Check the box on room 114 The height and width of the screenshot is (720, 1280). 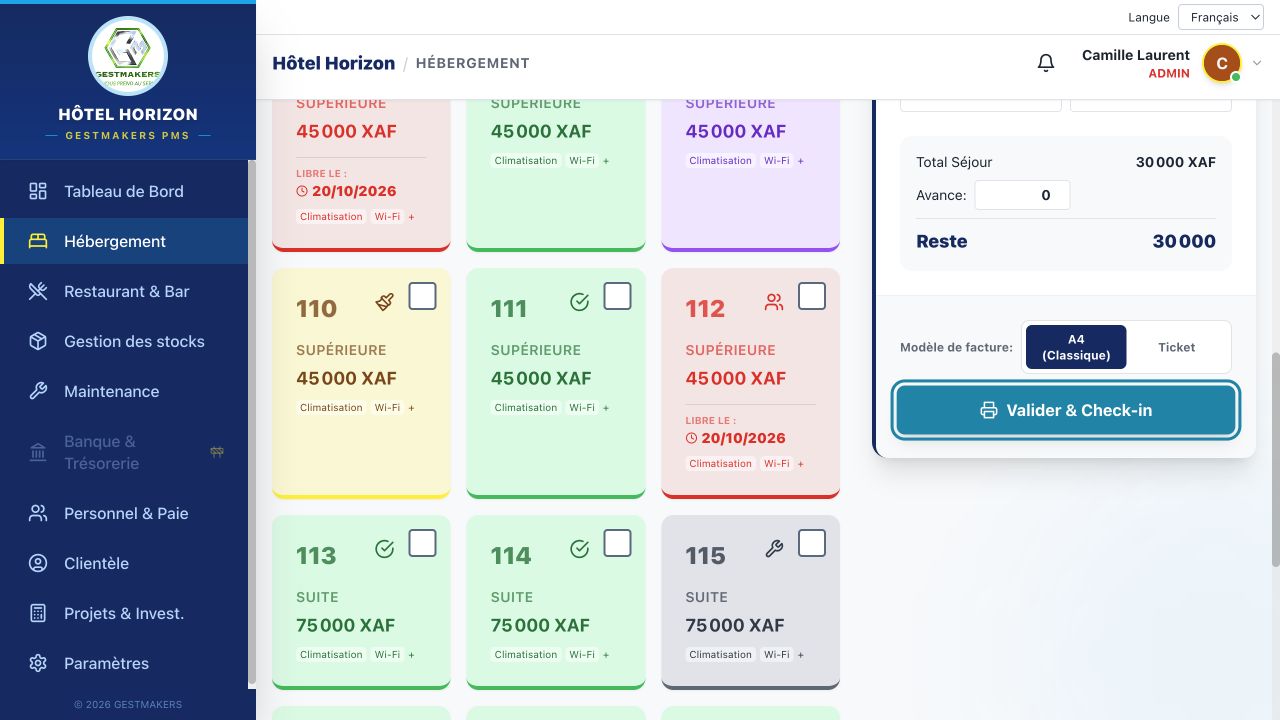tap(618, 543)
